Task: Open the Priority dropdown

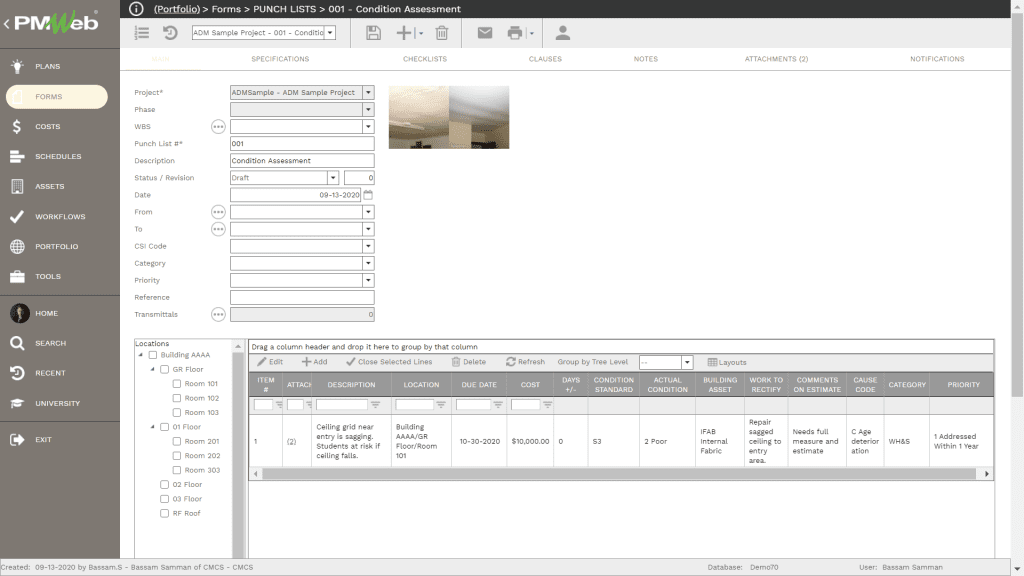Action: [x=366, y=279]
